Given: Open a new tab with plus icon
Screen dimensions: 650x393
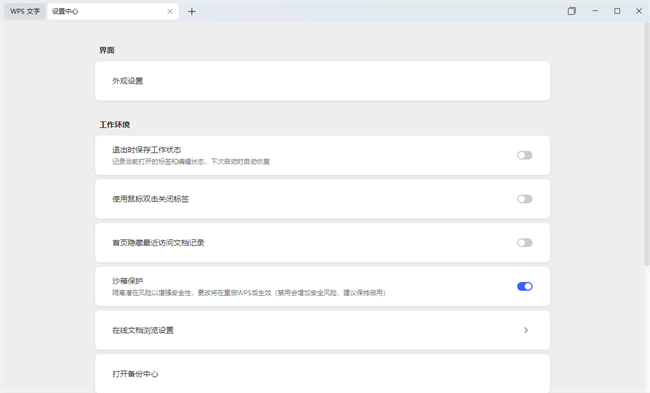Looking at the screenshot, I should coord(192,12).
